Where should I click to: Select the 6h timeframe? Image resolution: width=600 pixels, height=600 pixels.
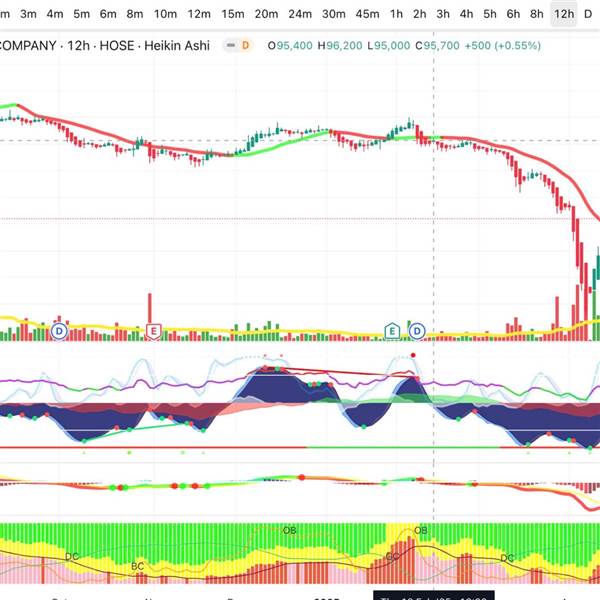513,14
